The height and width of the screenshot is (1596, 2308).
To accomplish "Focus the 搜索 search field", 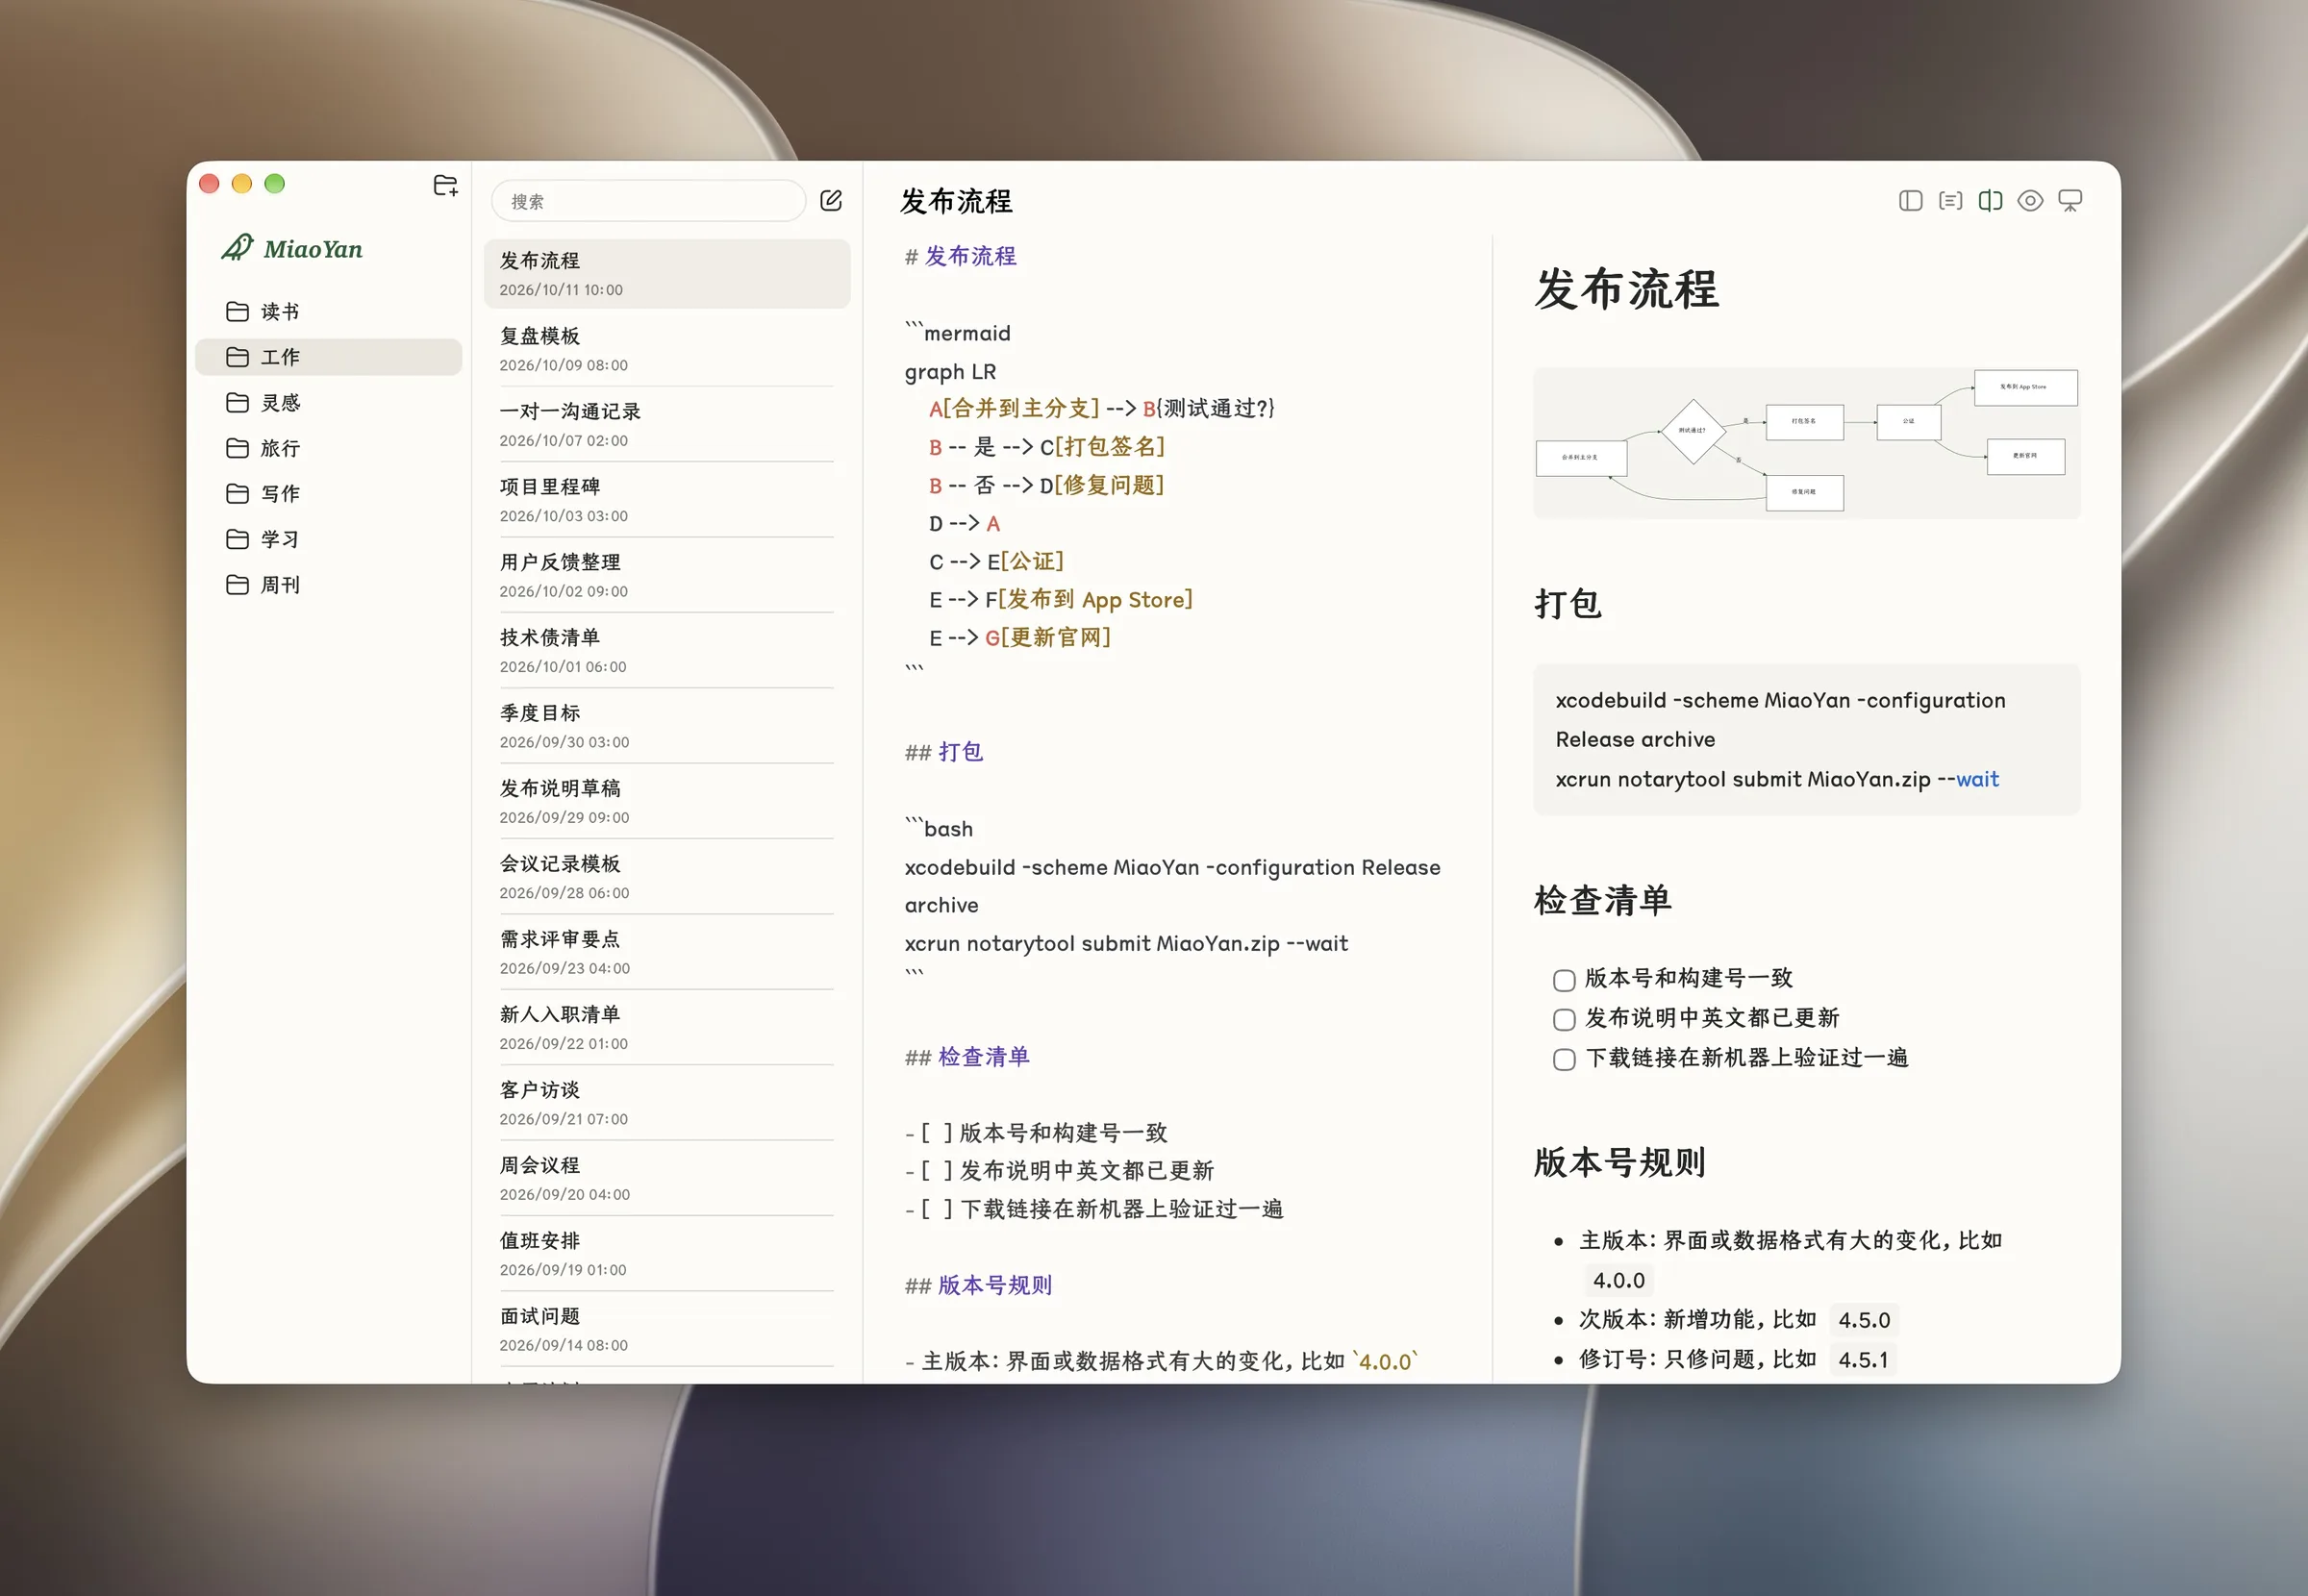I will coord(648,201).
